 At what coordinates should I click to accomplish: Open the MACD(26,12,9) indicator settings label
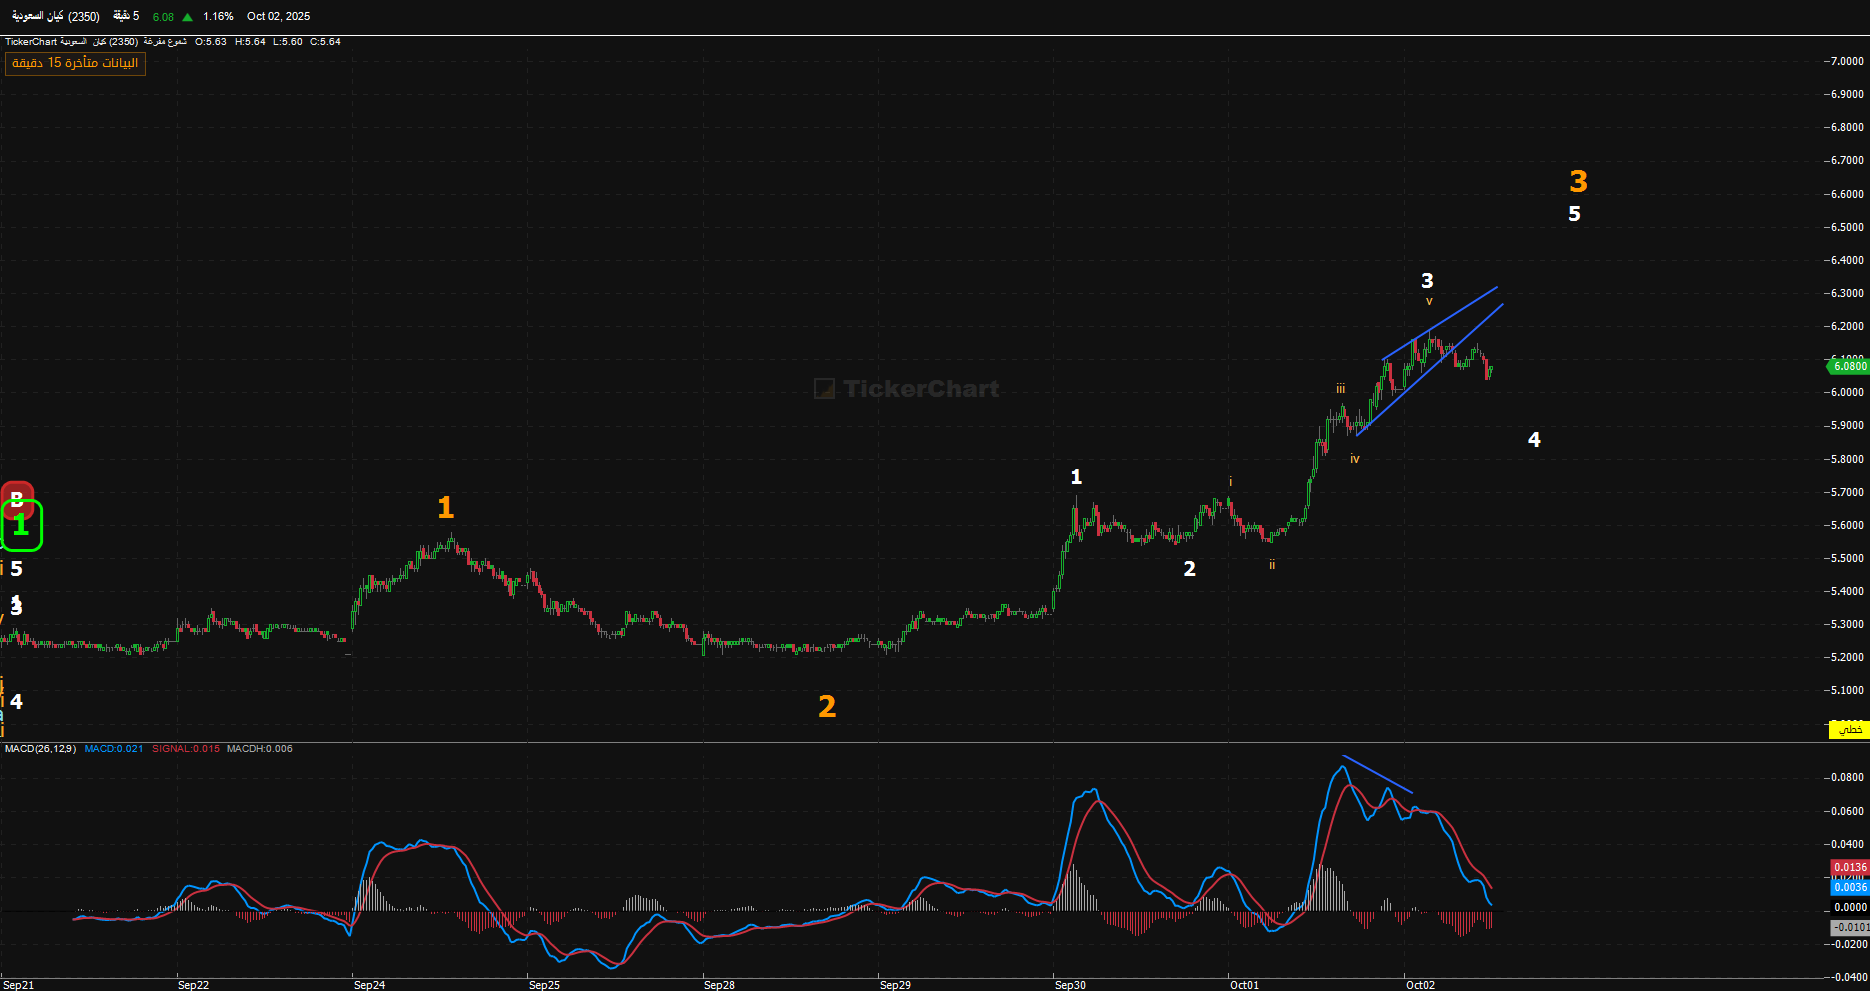(x=40, y=749)
